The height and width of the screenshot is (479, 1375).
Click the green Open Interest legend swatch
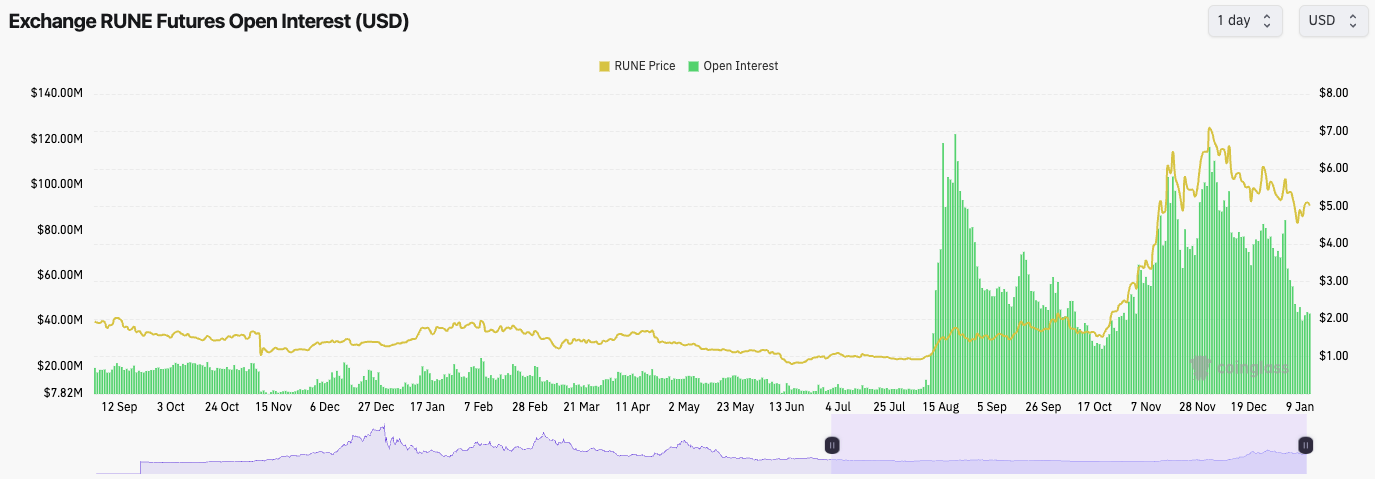point(693,66)
